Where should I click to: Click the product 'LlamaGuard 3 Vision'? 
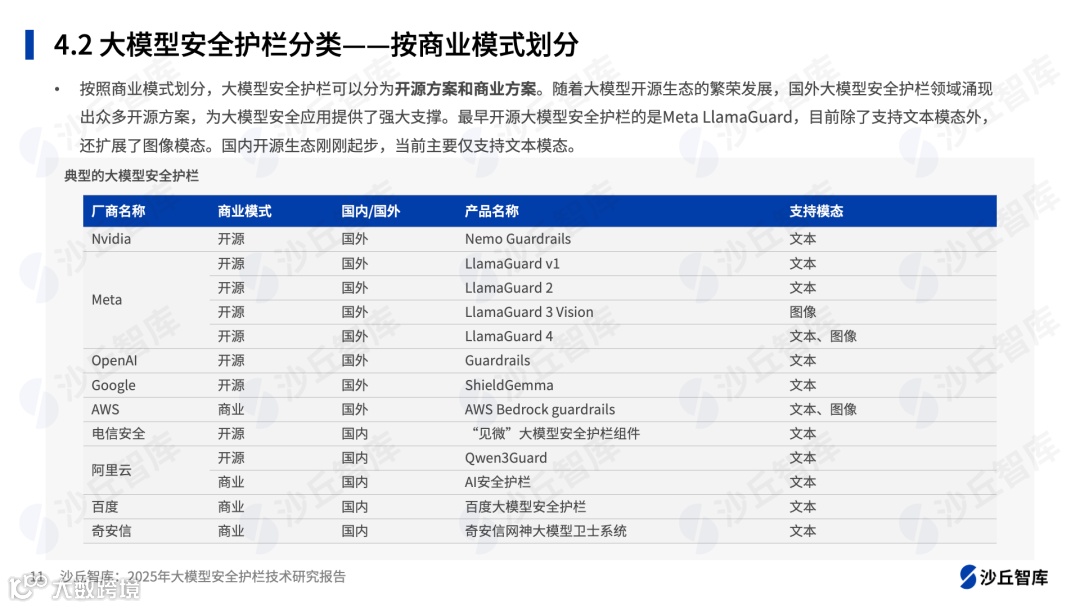pos(529,312)
